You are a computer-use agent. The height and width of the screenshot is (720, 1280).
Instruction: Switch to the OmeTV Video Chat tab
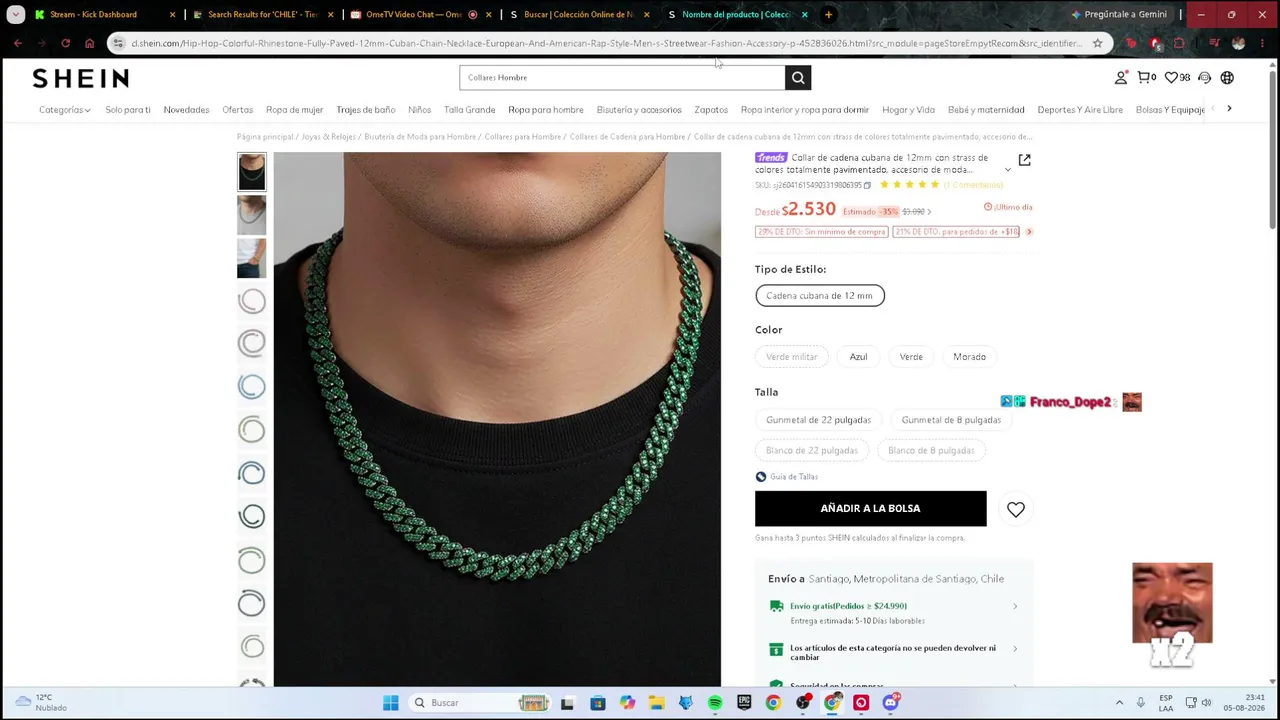pyautogui.click(x=422, y=15)
